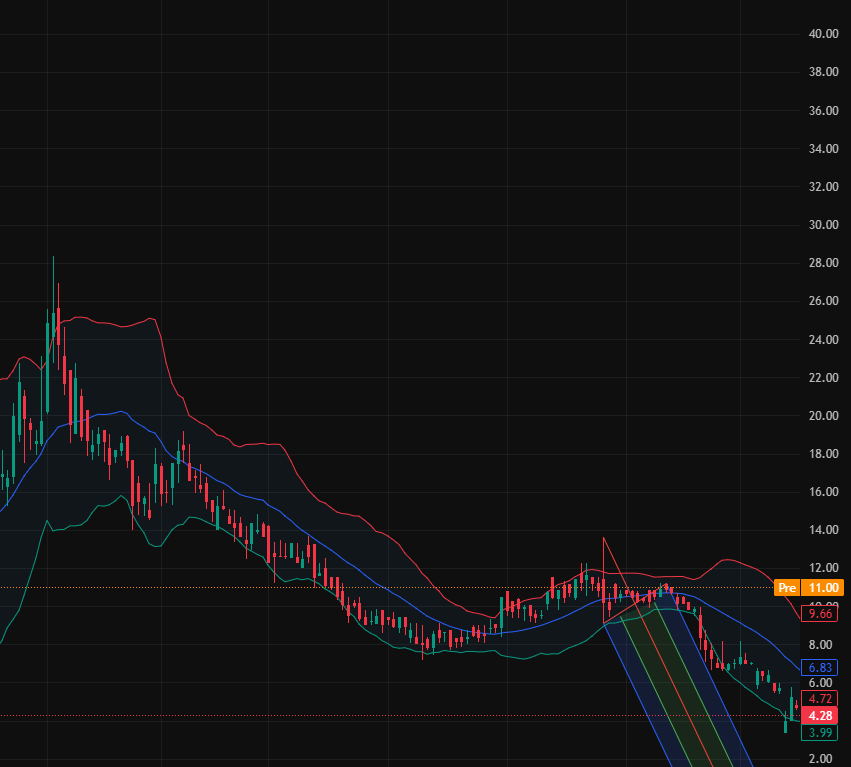Viewport: 851px width, 767px height.
Task: Click the 12.00 price scale value
Action: click(x=823, y=568)
